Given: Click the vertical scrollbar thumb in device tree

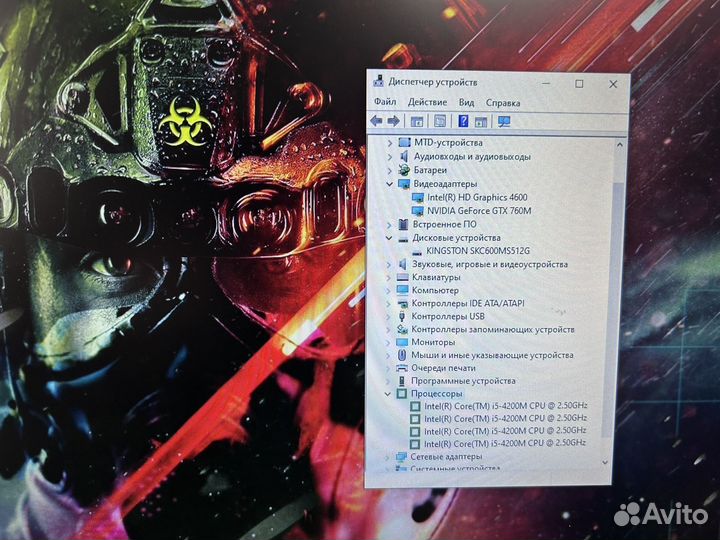Looking at the screenshot, I should click(x=613, y=308).
